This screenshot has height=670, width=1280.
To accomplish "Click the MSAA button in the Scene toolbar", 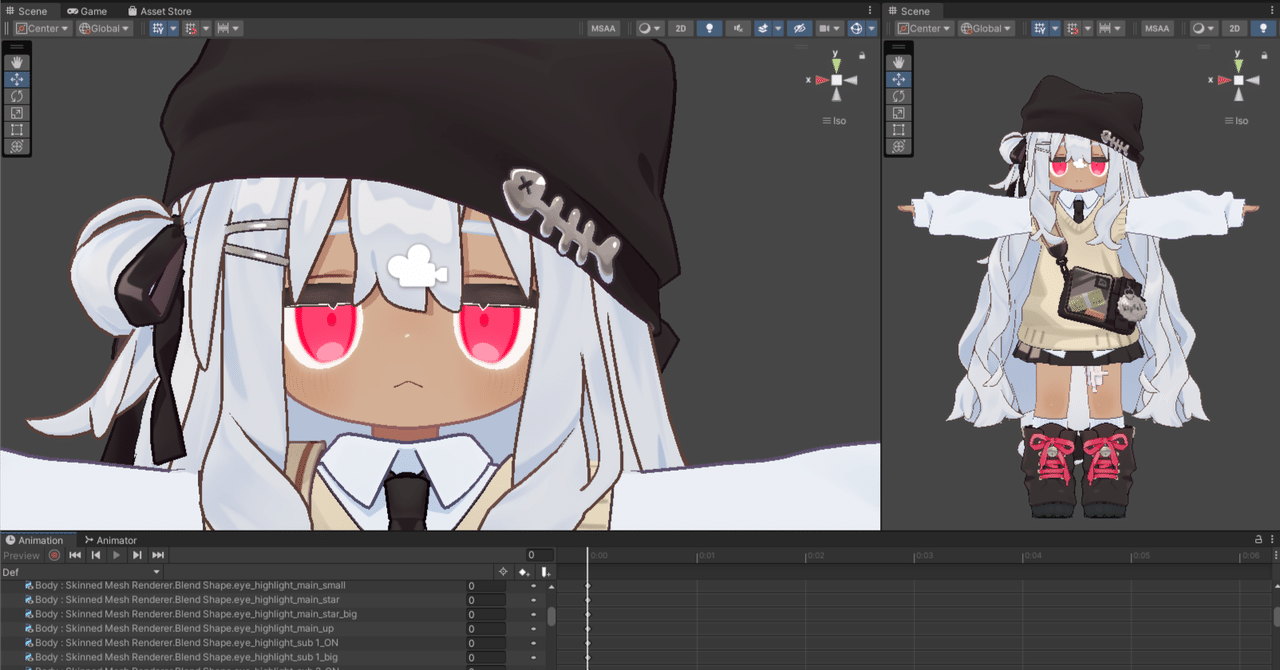I will (602, 28).
